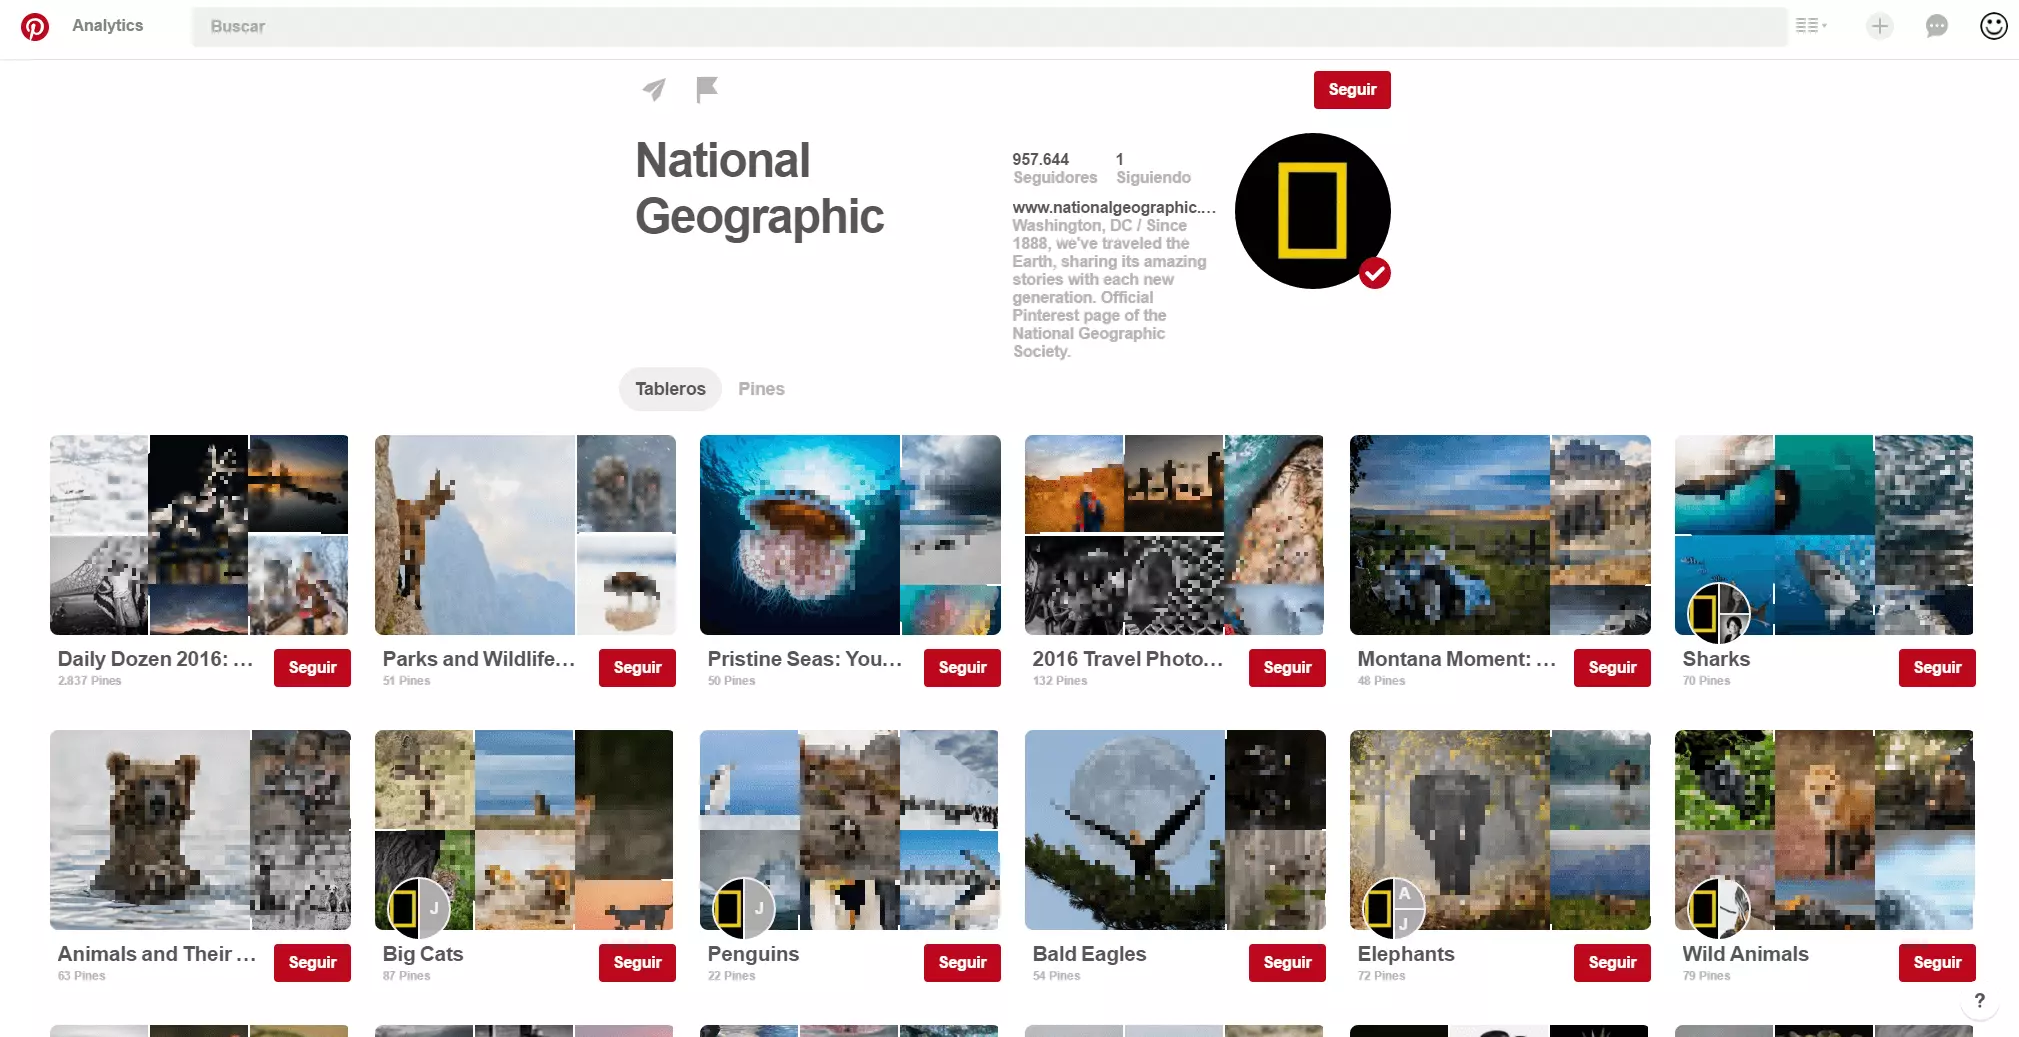Click the verified checkmark badge
The height and width of the screenshot is (1037, 2019).
1375,273
